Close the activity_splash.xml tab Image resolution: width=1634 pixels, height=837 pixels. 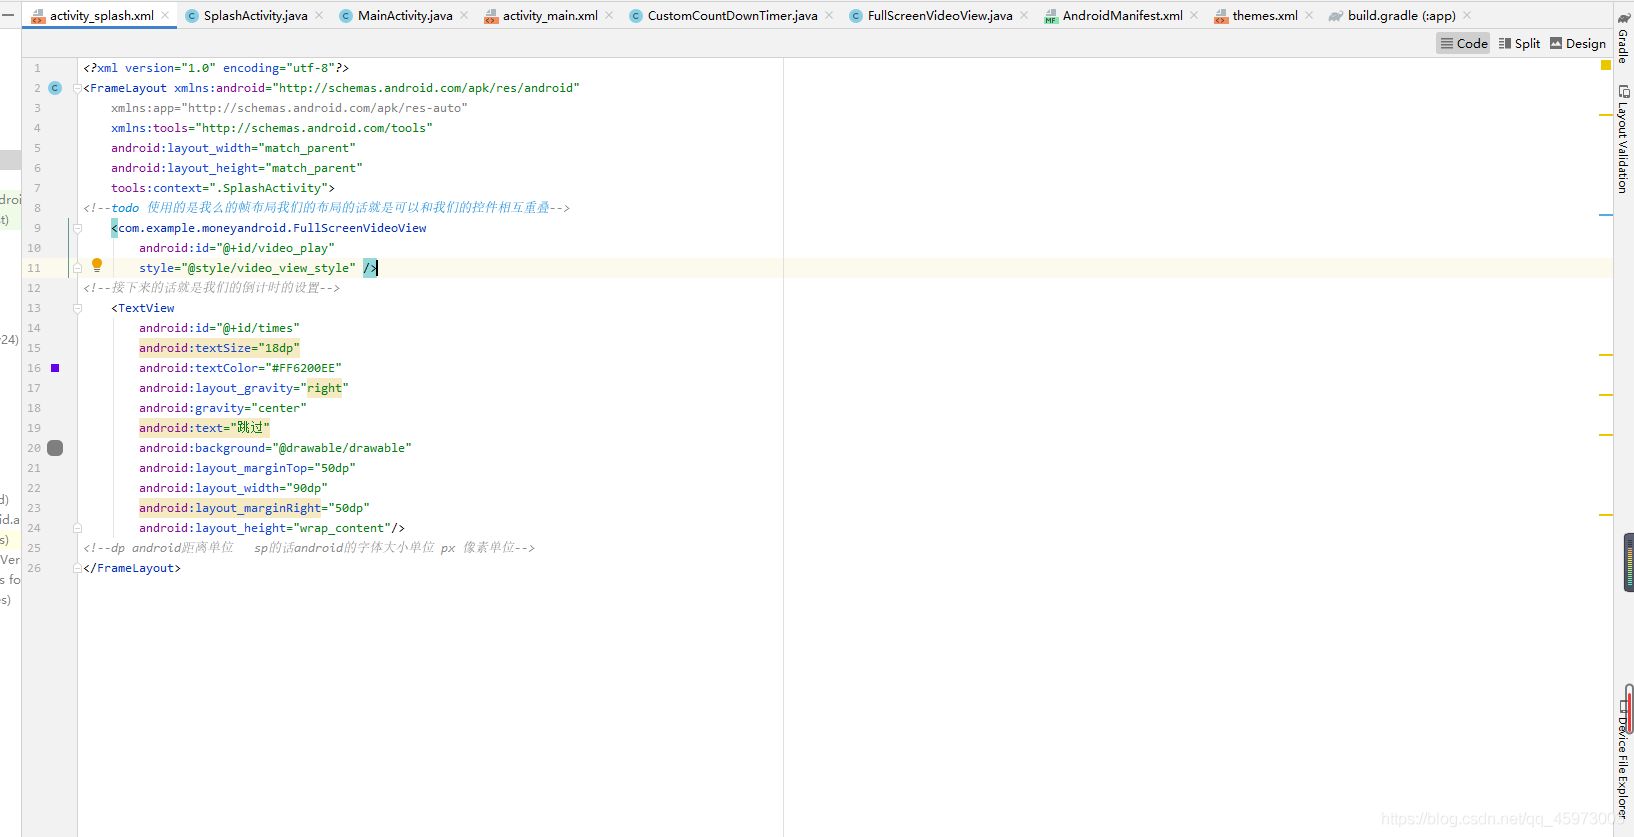click(x=165, y=15)
